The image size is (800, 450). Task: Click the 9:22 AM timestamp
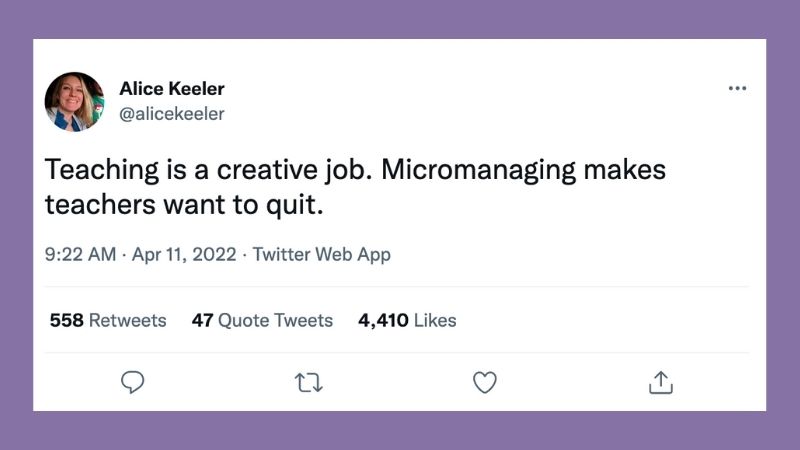(x=81, y=254)
